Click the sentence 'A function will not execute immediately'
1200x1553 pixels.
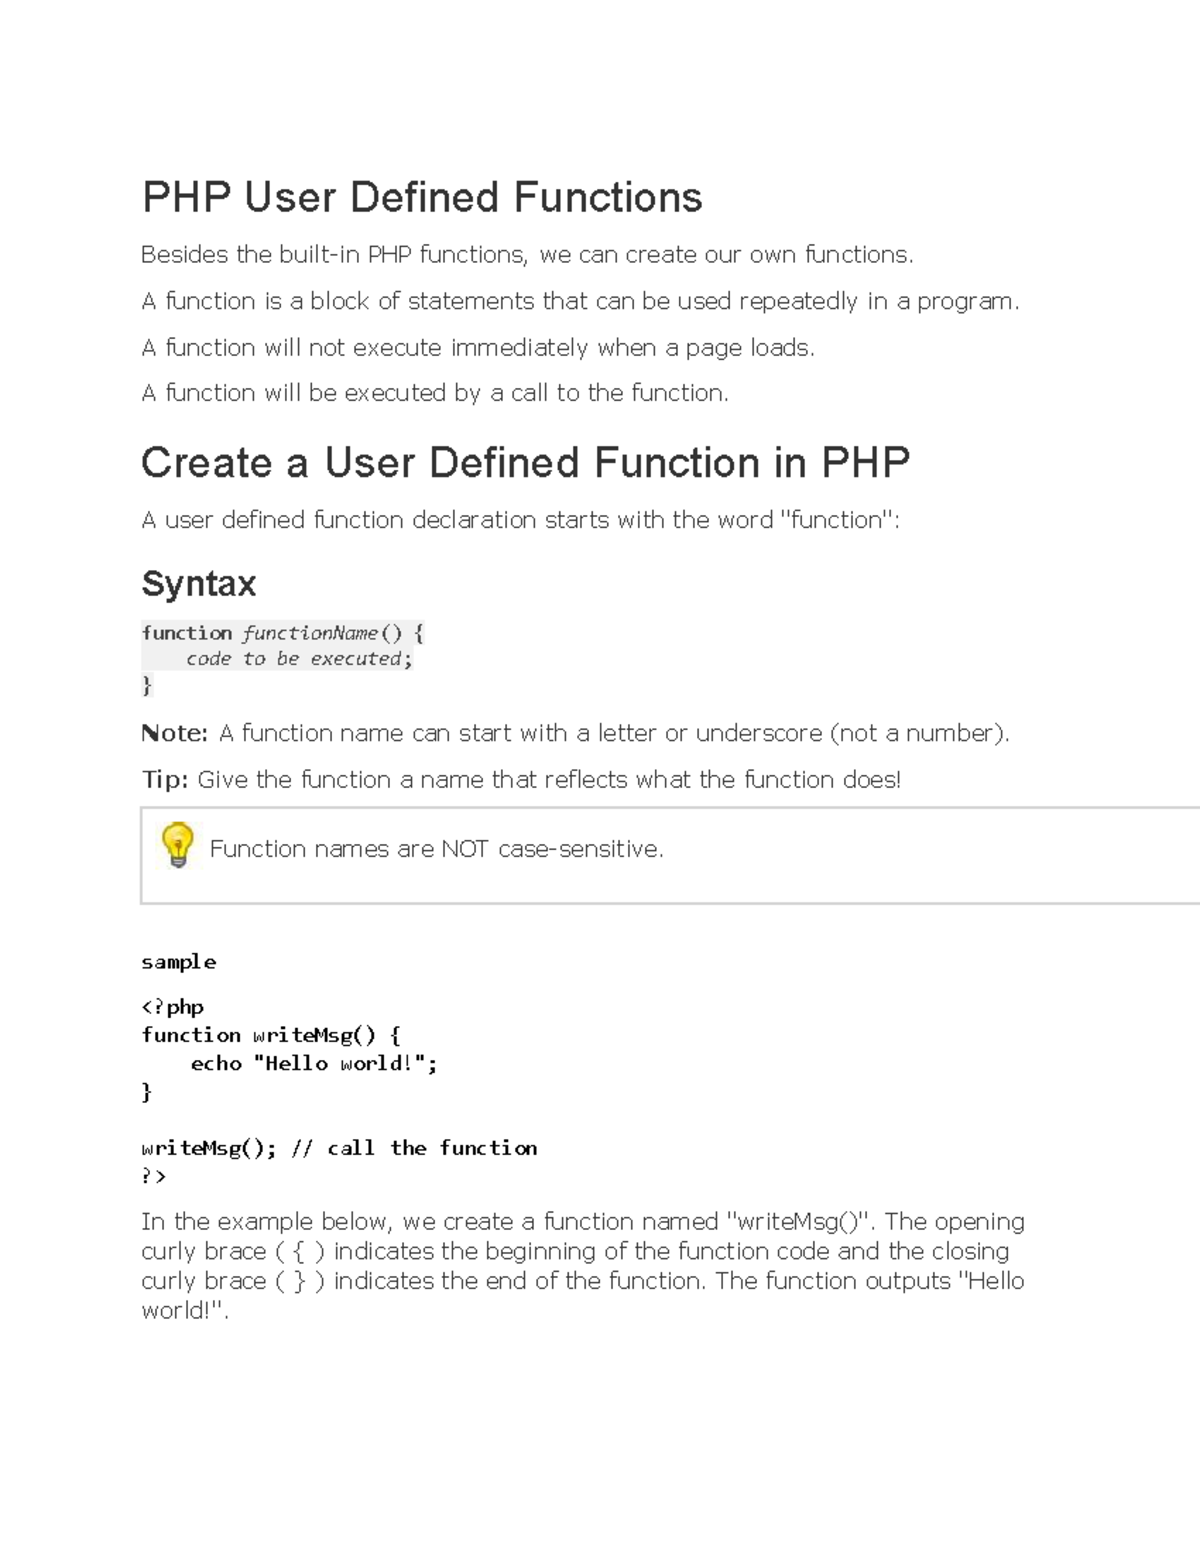478,347
